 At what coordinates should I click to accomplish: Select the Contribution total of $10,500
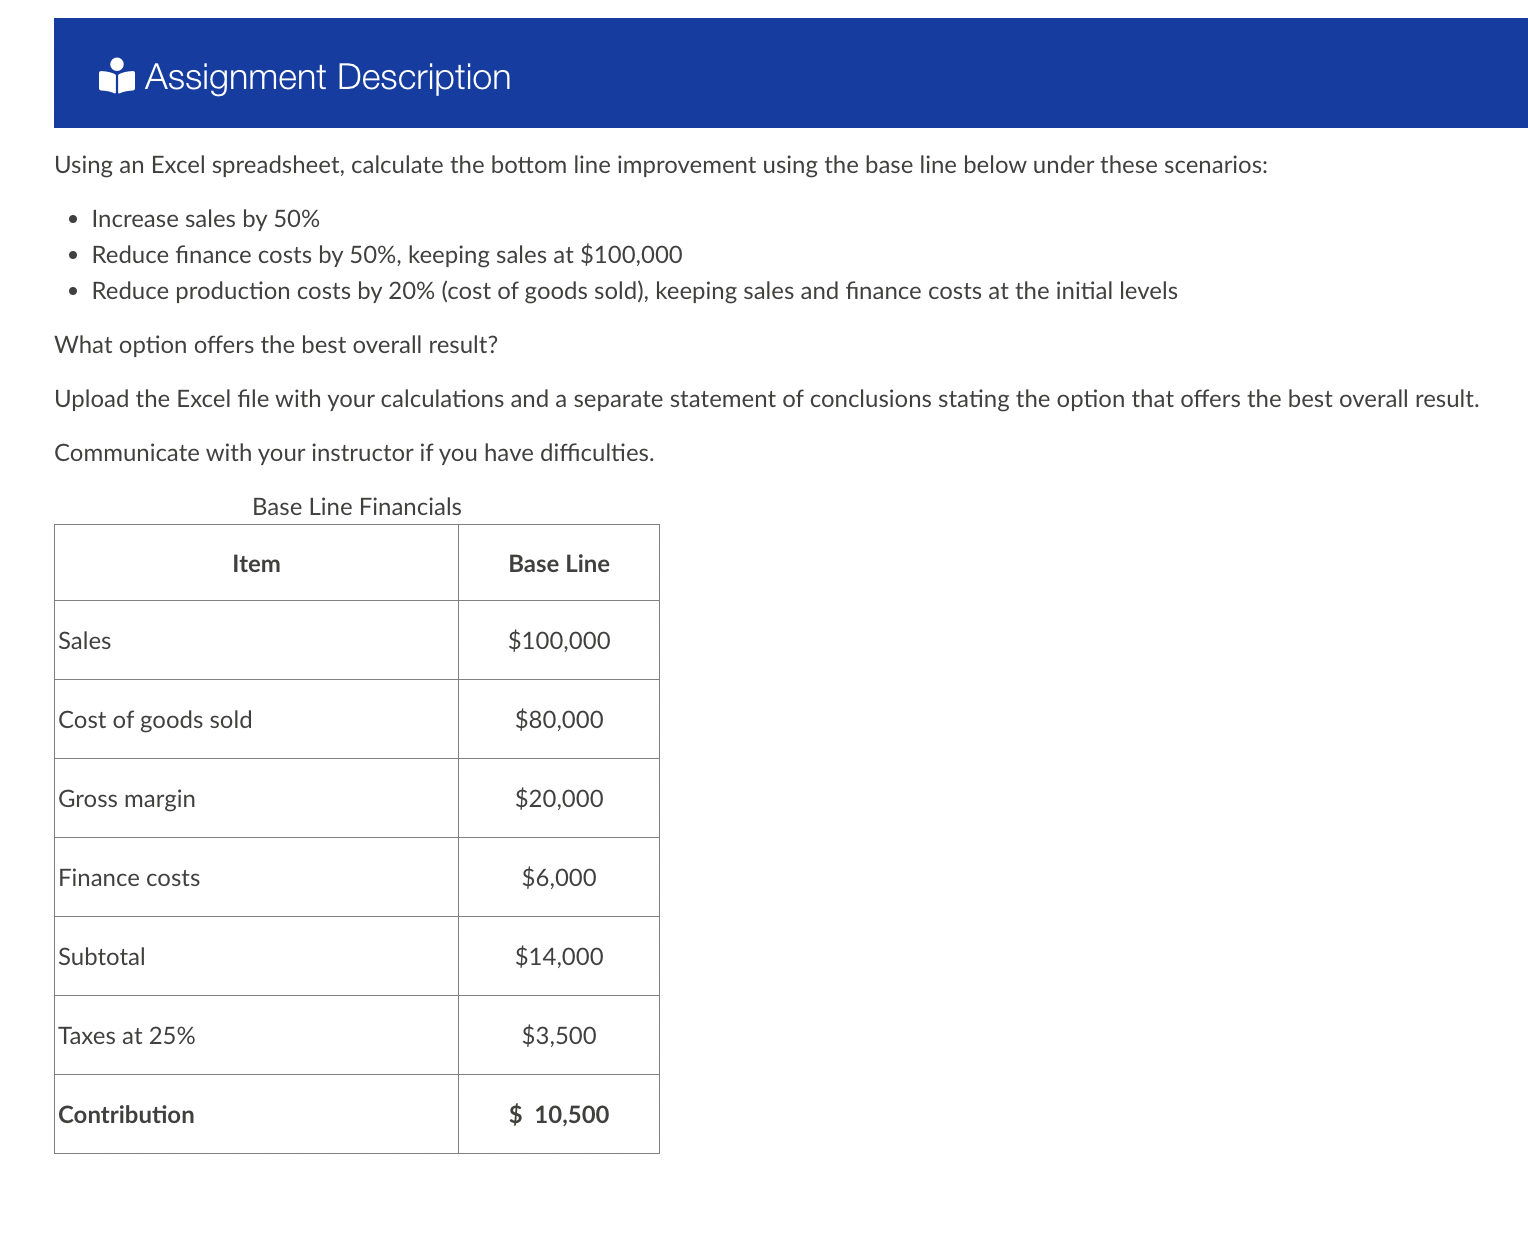click(559, 1114)
